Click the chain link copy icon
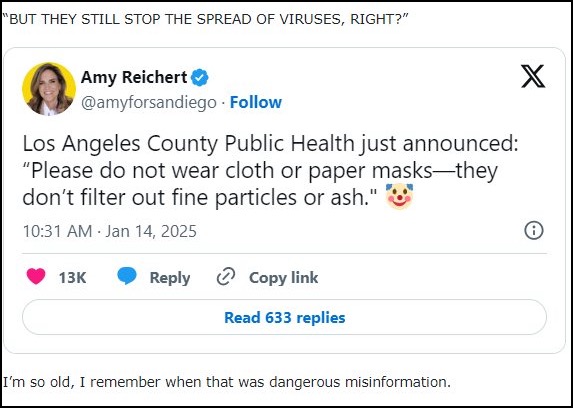 point(225,277)
